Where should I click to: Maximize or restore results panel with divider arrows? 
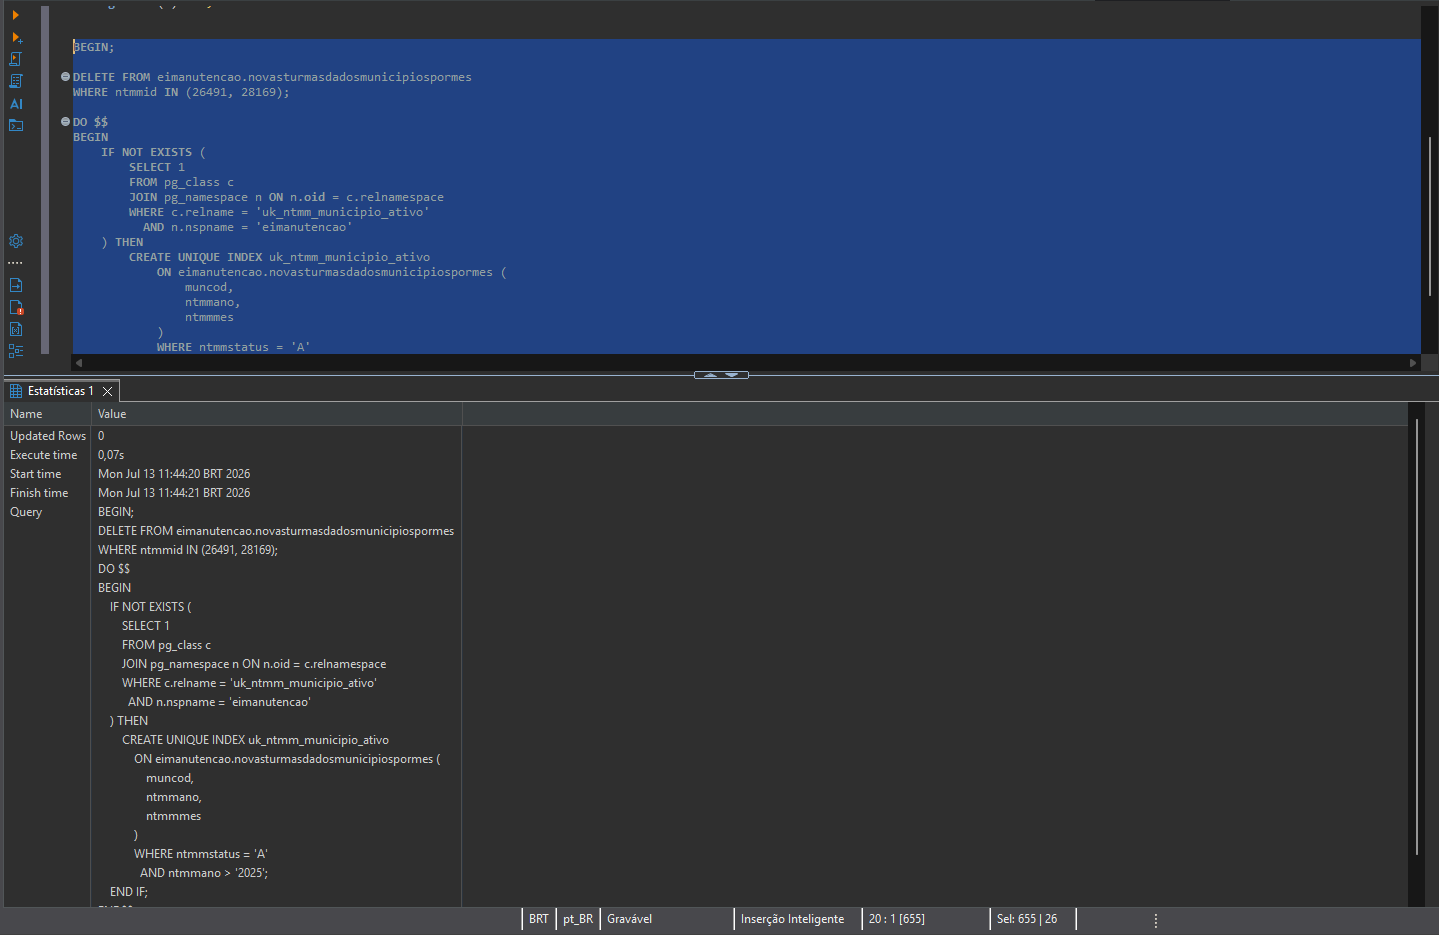coord(721,375)
